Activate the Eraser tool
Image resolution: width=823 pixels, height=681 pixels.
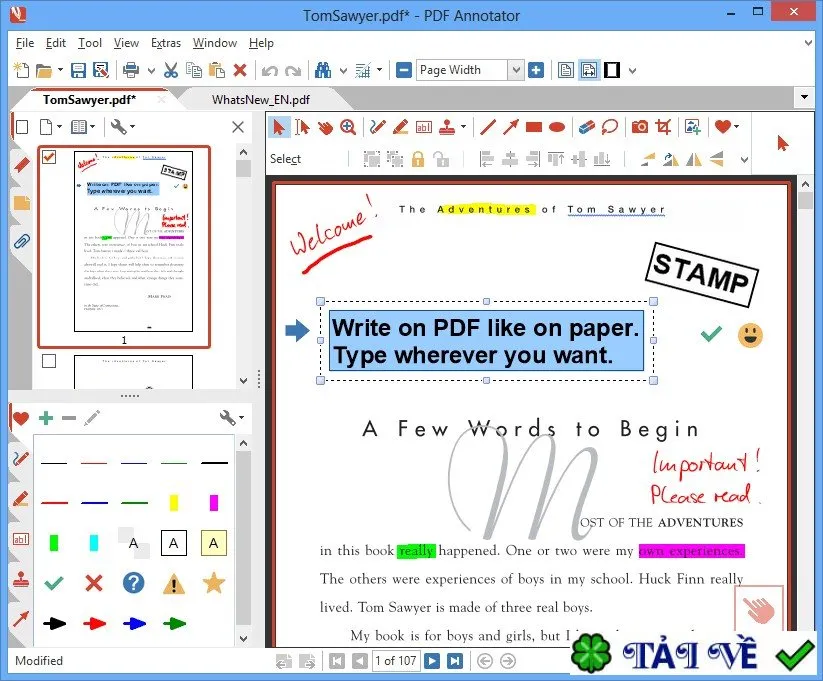[586, 127]
